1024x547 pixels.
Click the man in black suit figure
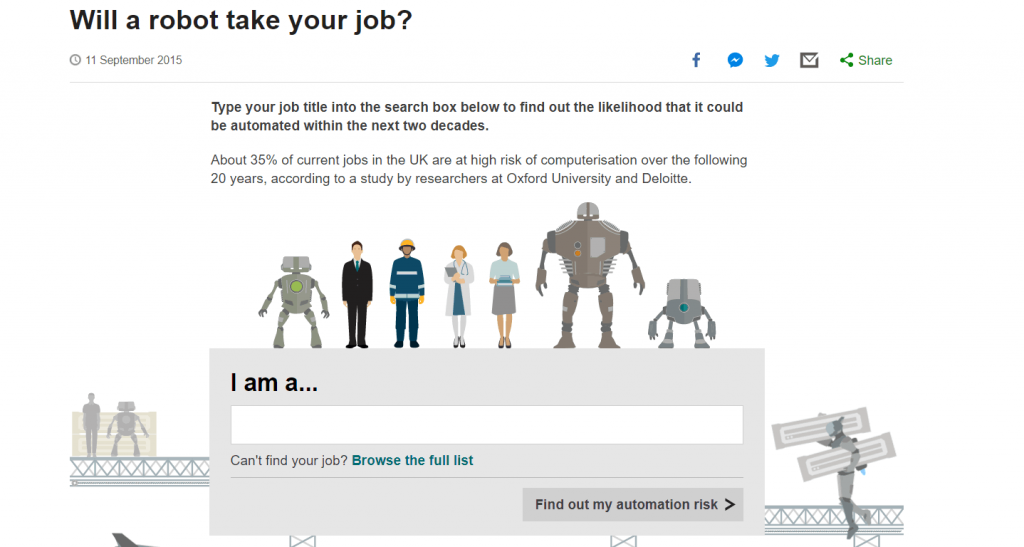pyautogui.click(x=357, y=294)
